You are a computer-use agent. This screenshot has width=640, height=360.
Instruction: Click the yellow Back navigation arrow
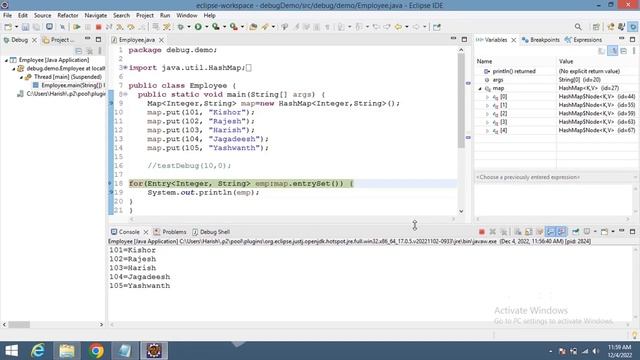398,27
